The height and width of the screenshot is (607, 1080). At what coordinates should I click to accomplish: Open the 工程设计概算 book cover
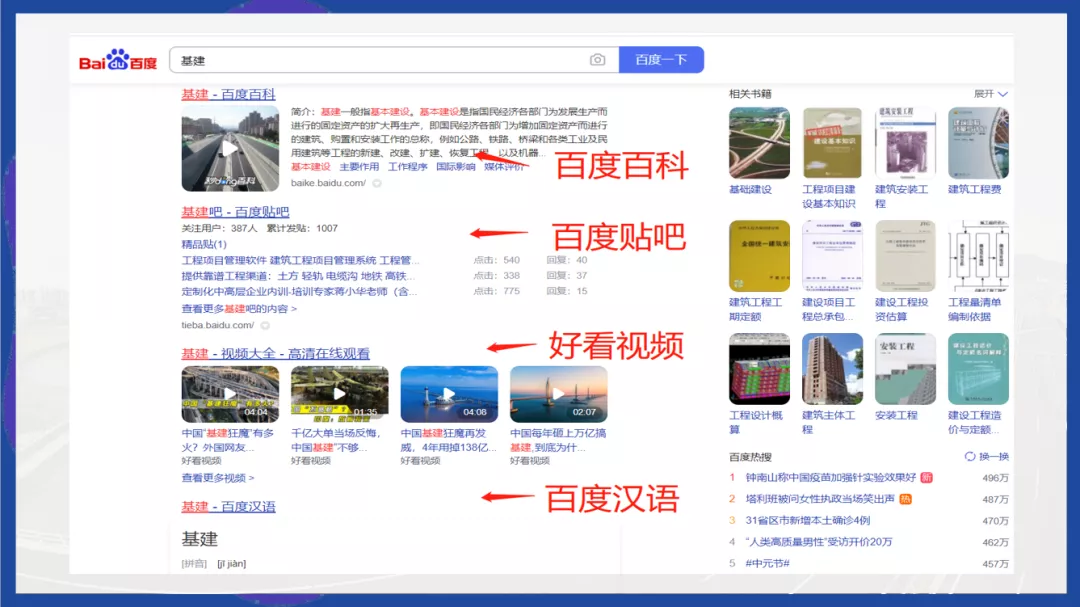tap(759, 369)
